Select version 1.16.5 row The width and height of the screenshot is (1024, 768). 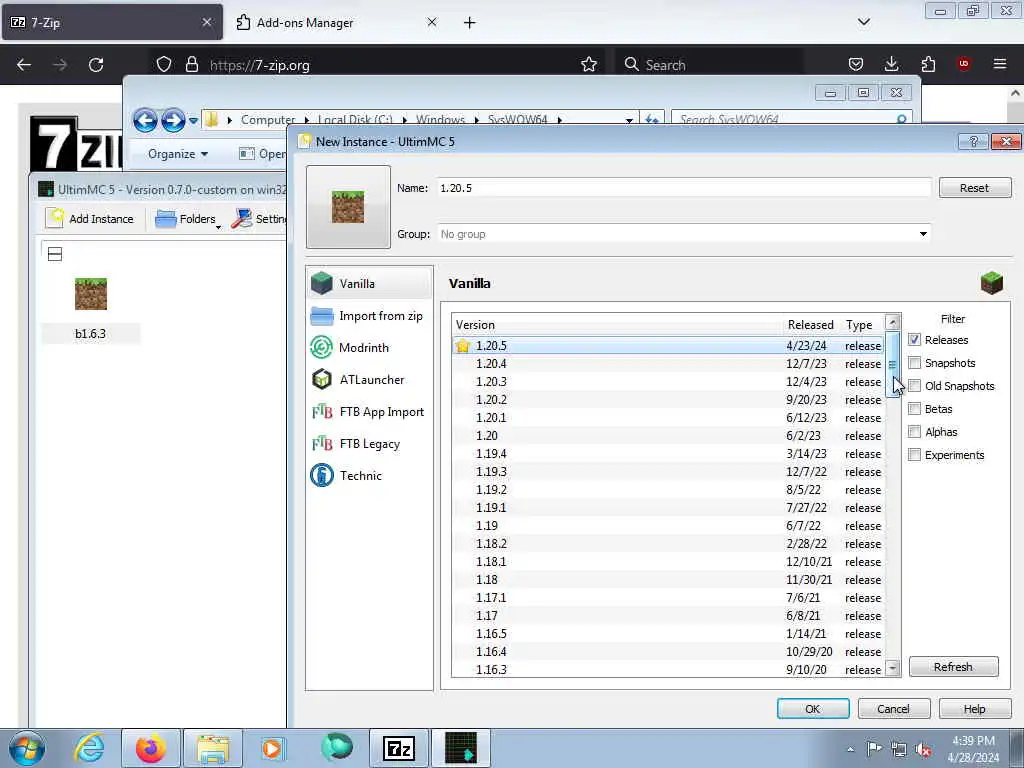click(668, 634)
